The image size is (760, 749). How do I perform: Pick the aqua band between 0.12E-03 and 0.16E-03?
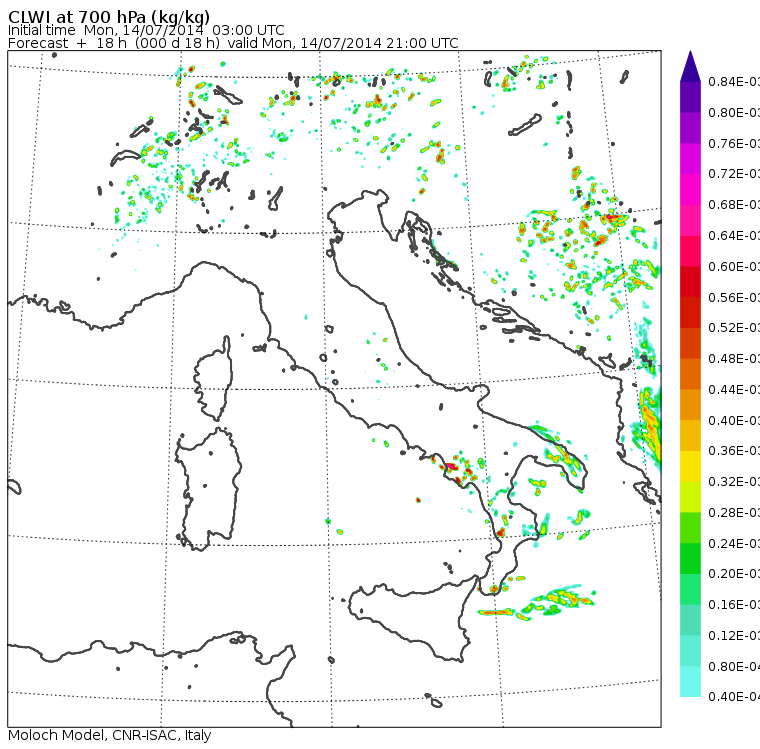coord(690,620)
